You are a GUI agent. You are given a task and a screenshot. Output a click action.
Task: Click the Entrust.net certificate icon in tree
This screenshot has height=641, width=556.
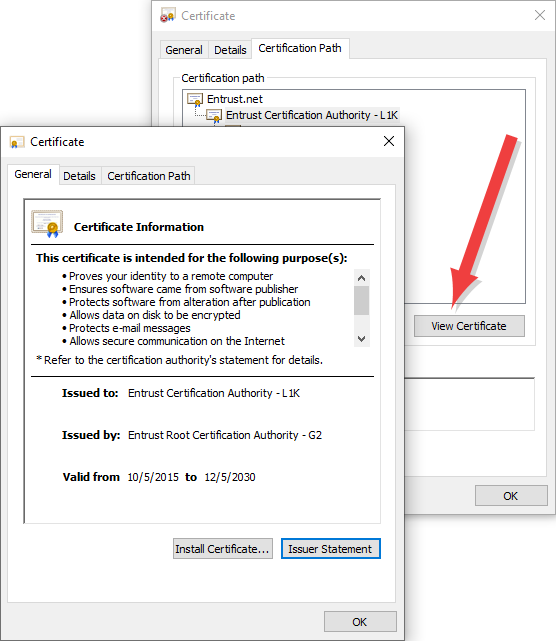click(x=195, y=99)
